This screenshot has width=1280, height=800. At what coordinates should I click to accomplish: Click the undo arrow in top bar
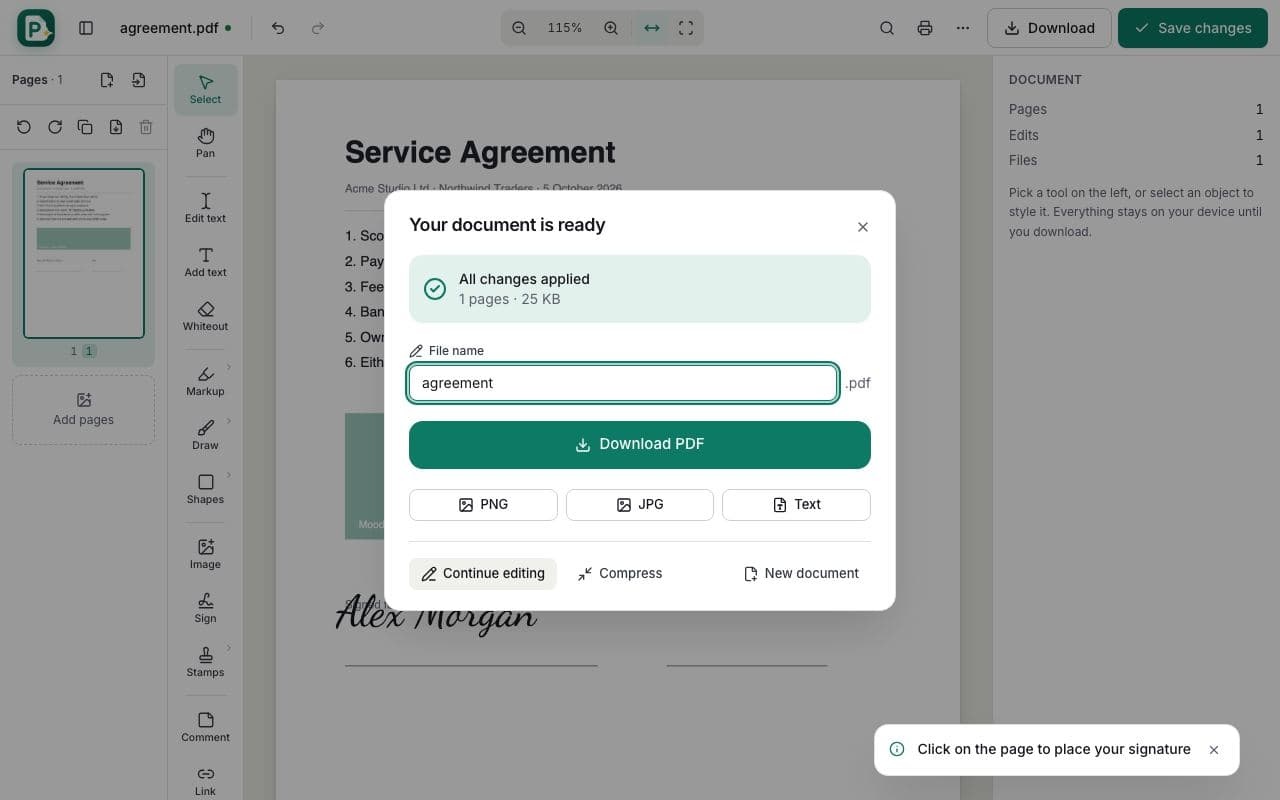point(278,28)
